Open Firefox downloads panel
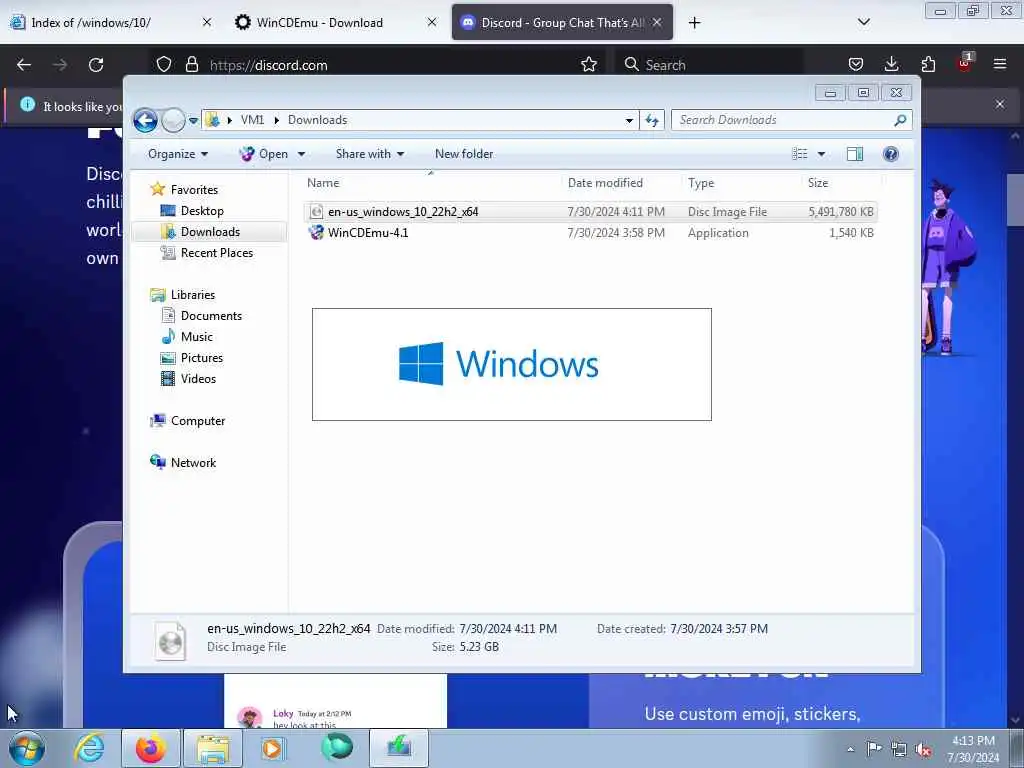The image size is (1024, 768). 891,64
